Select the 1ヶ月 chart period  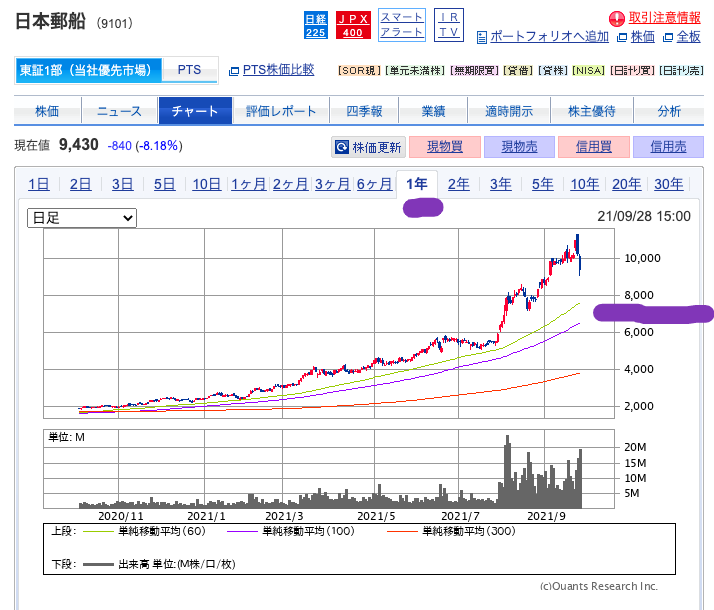(249, 184)
